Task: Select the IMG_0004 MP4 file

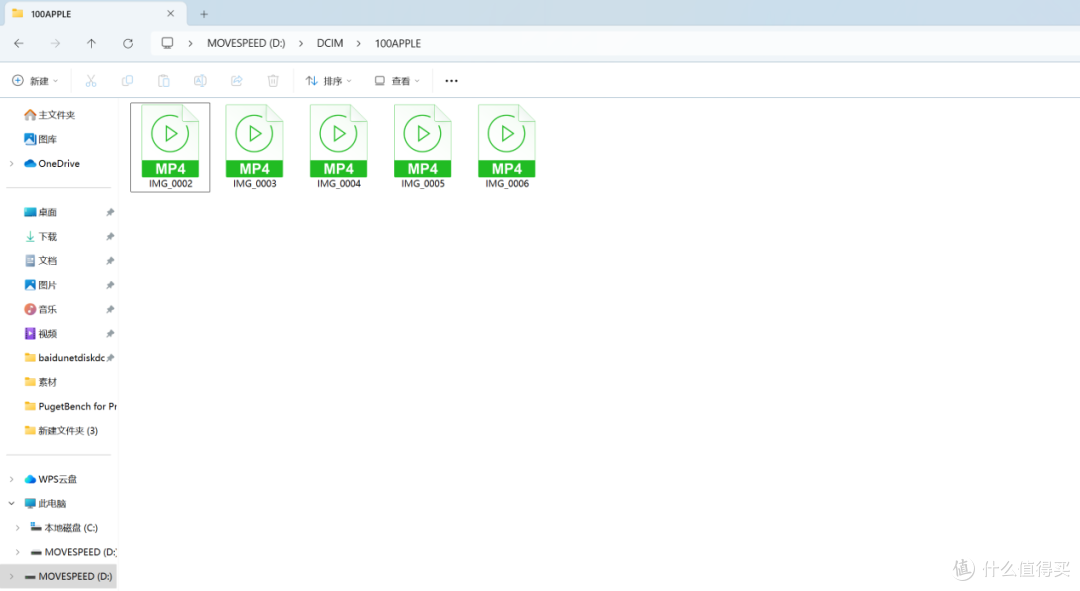Action: coord(338,147)
